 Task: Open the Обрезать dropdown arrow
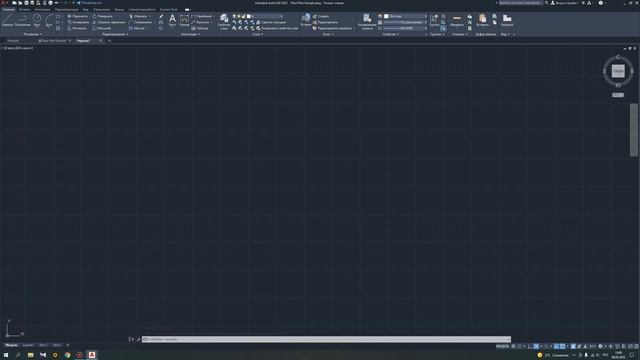pos(150,16)
